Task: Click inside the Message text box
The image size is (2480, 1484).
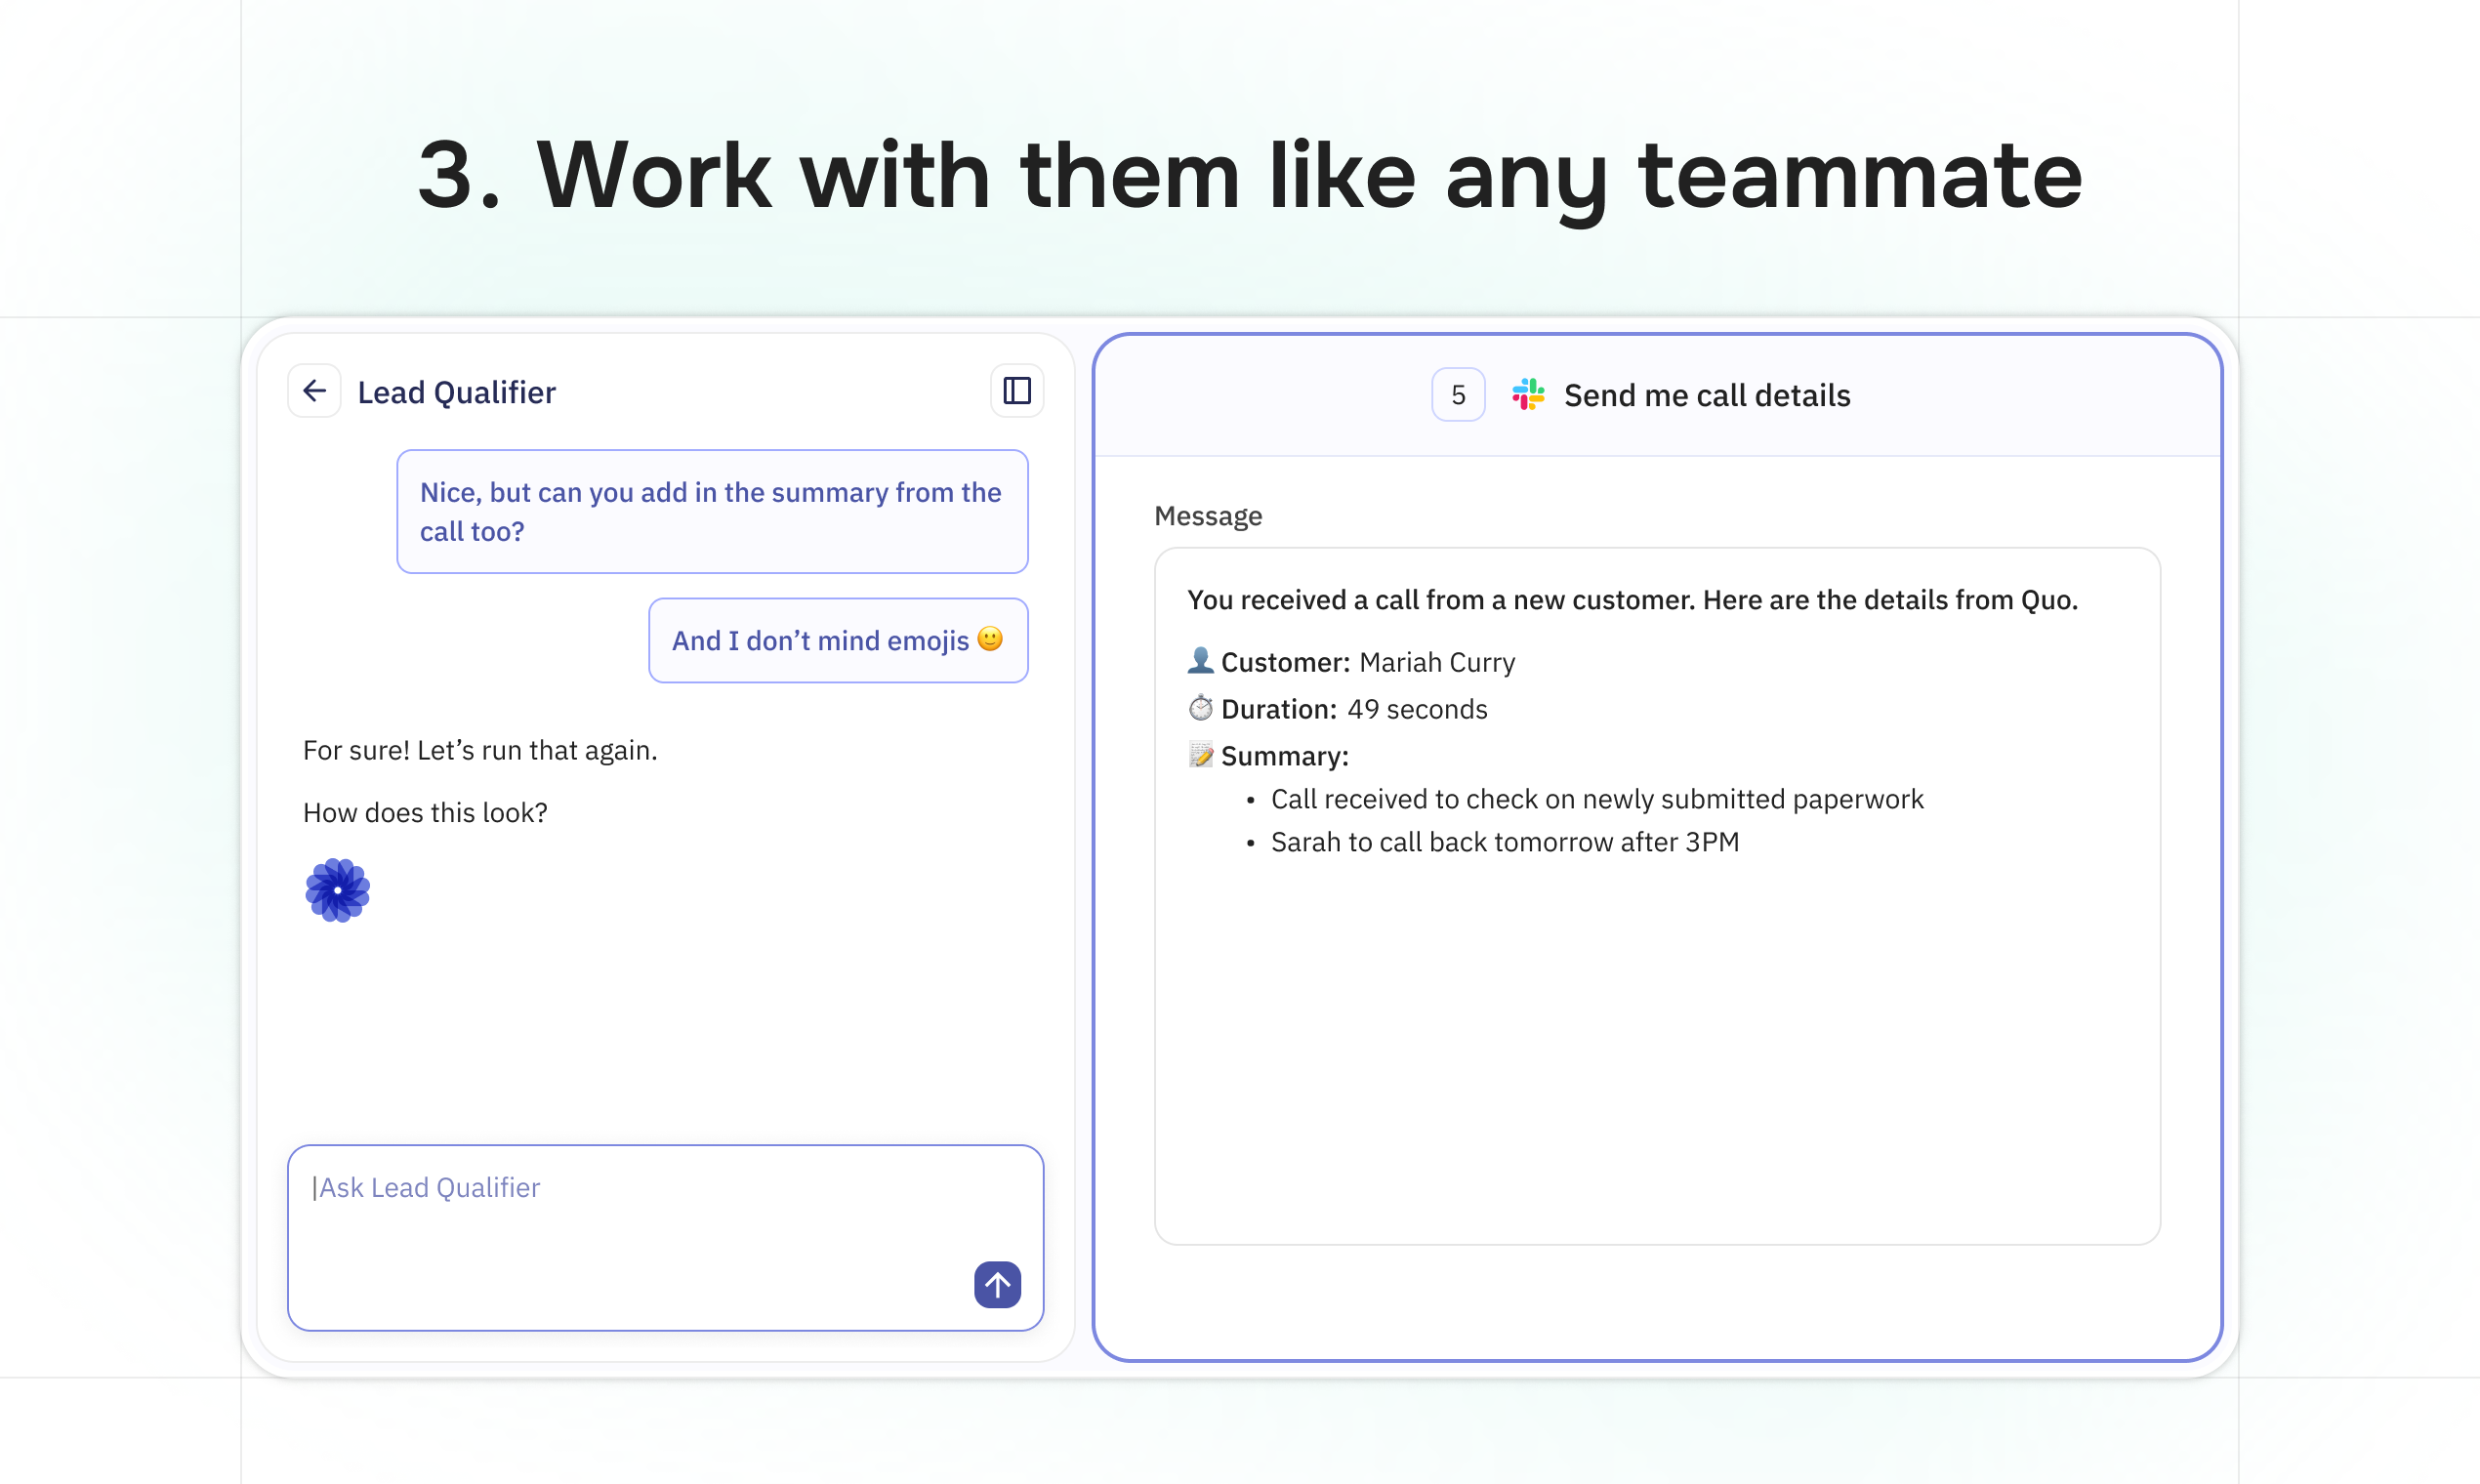Action: 1656,1040
